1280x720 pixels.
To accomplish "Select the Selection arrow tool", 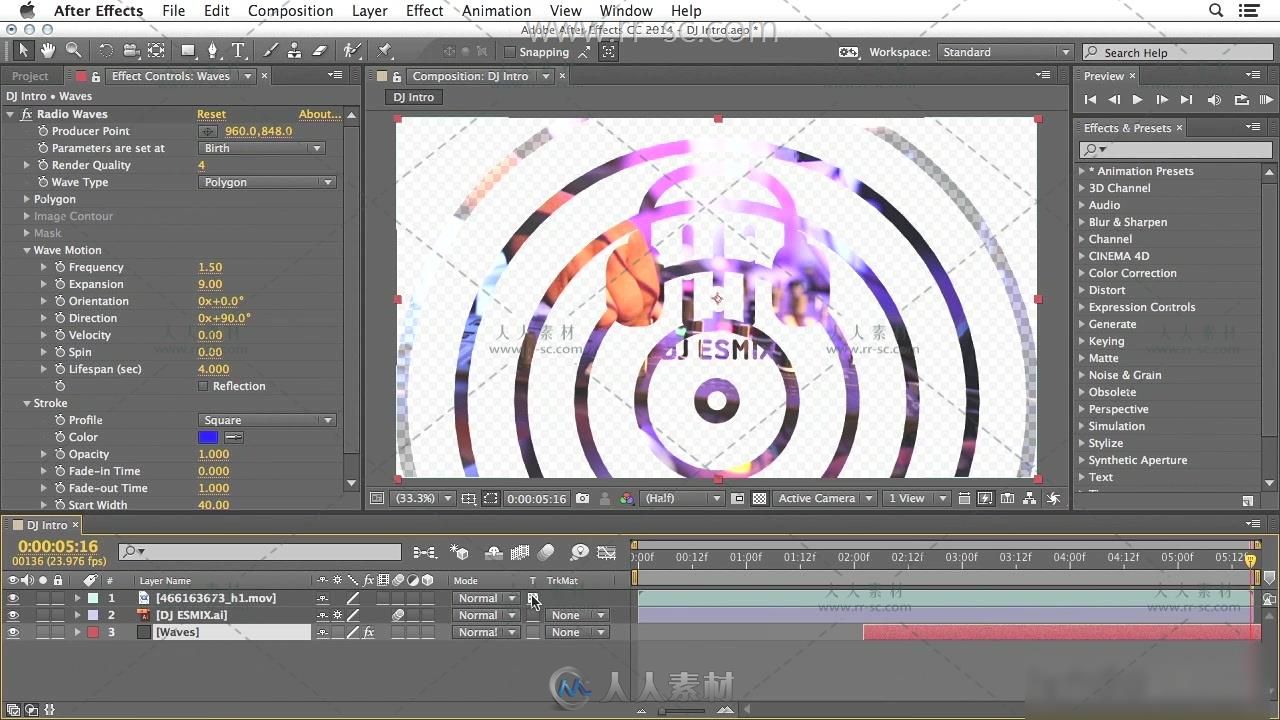I will coord(23,51).
